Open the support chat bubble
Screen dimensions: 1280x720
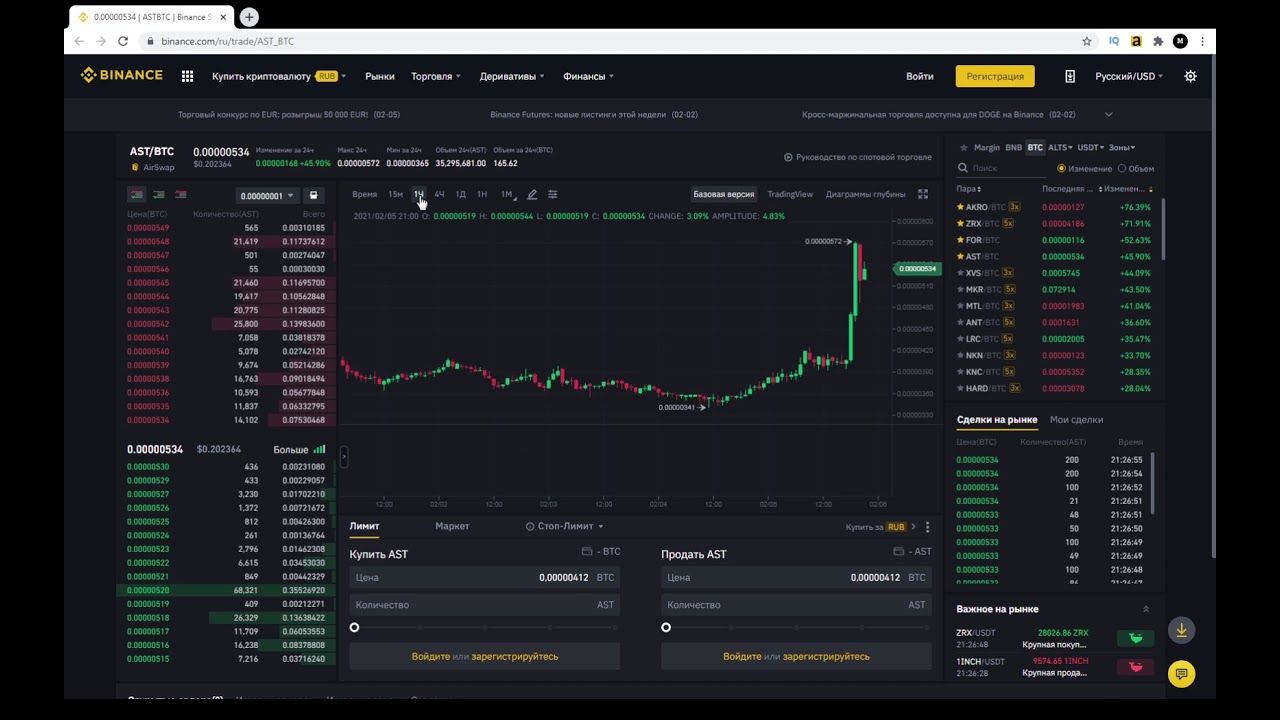click(x=1181, y=674)
